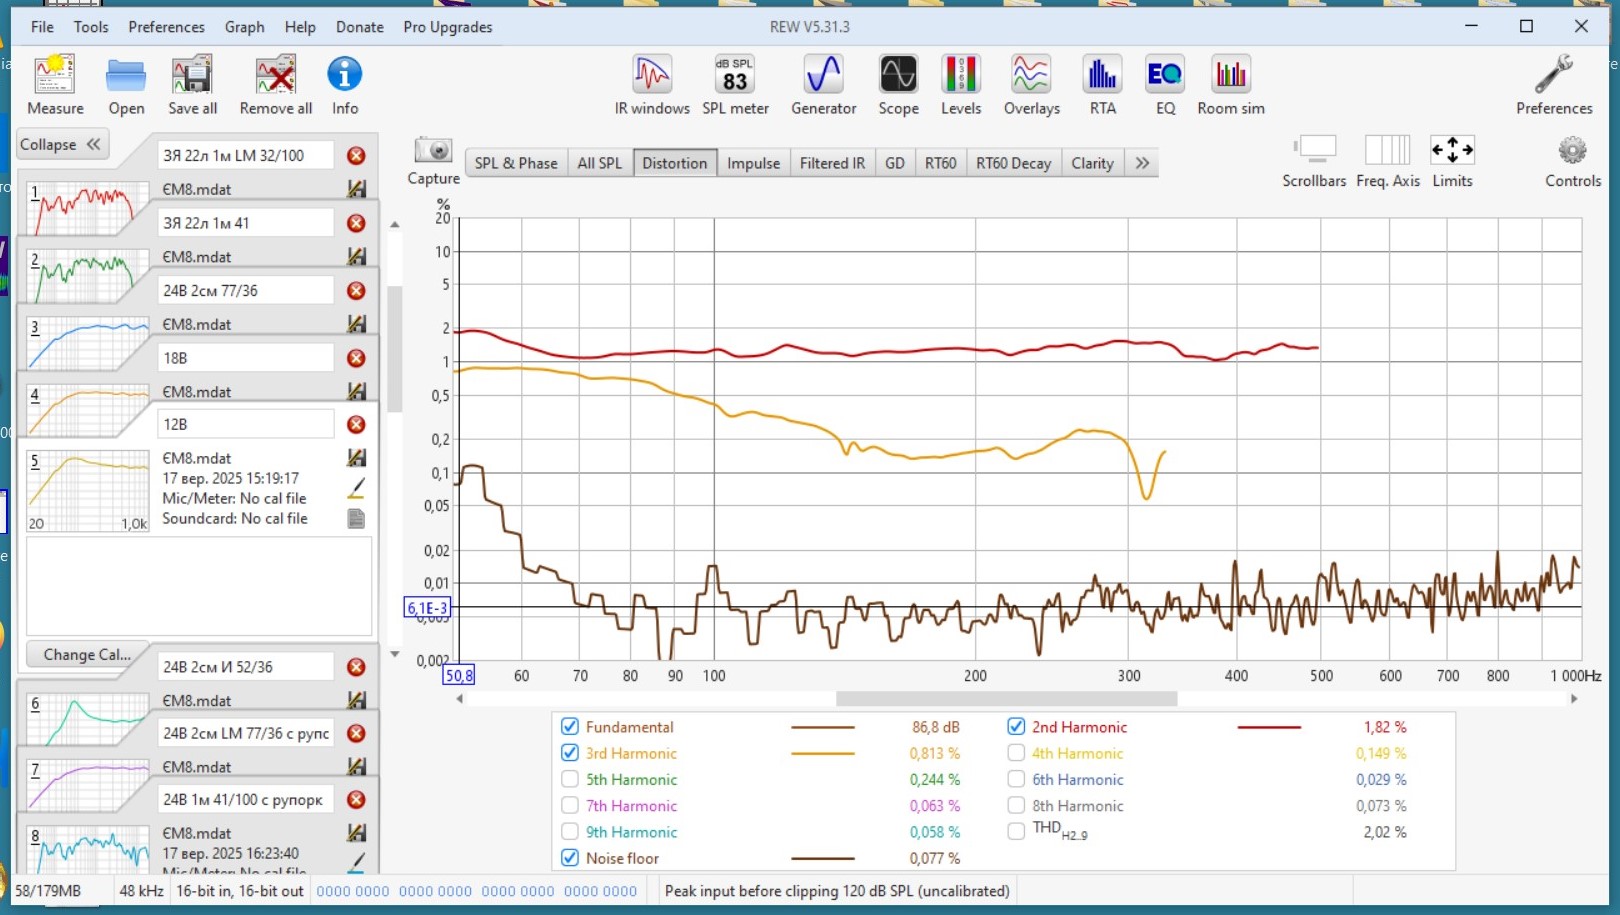This screenshot has height=915, width=1620.
Task: Open the Info window
Action: [345, 85]
